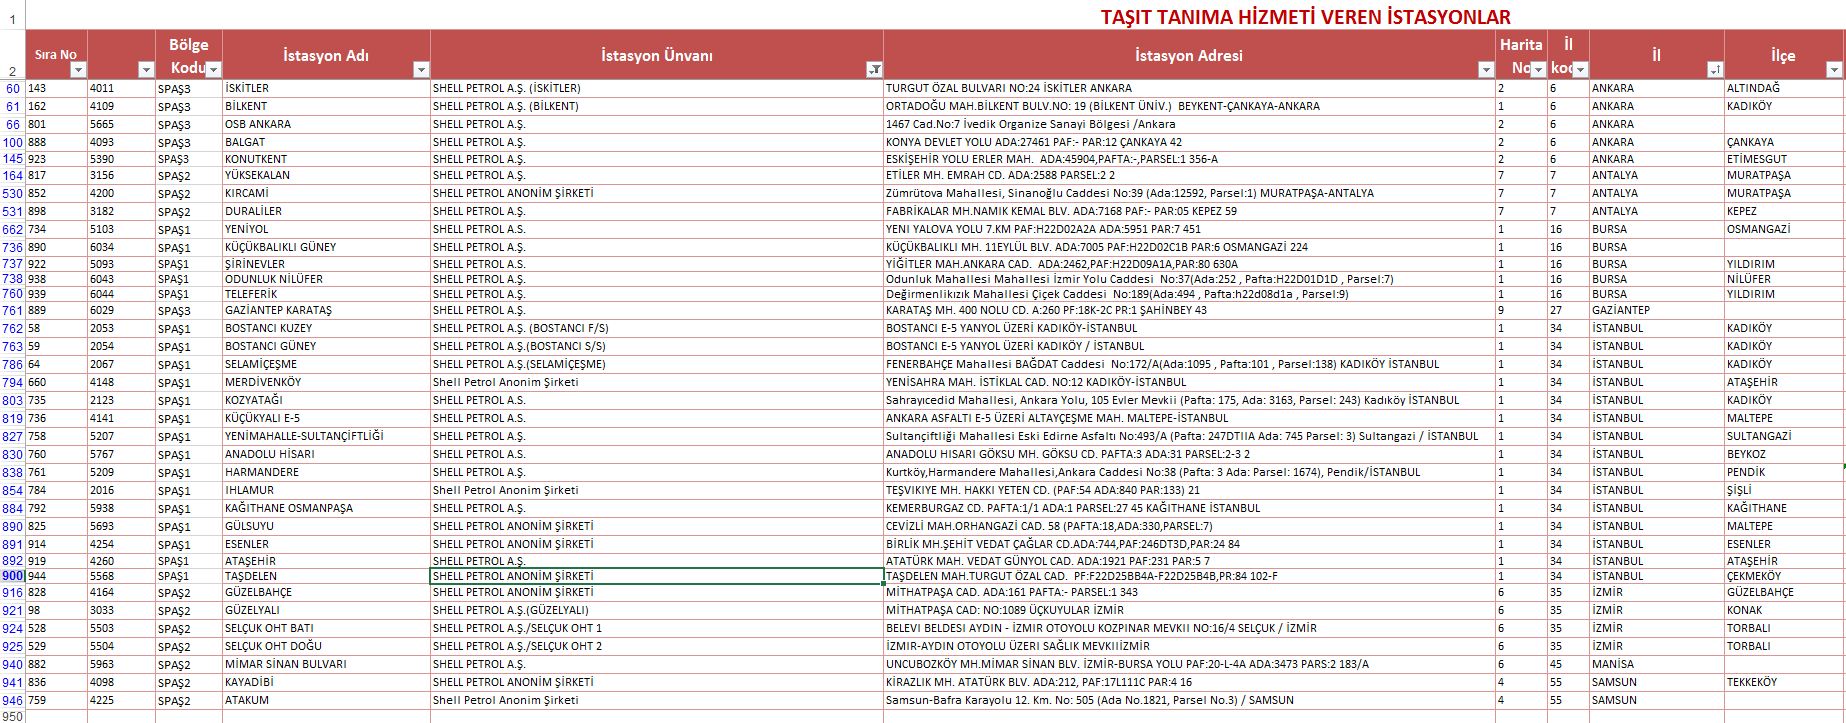The width and height of the screenshot is (1846, 723).
Task: Click the YÜKSEKALAN cell
Action: click(x=326, y=175)
